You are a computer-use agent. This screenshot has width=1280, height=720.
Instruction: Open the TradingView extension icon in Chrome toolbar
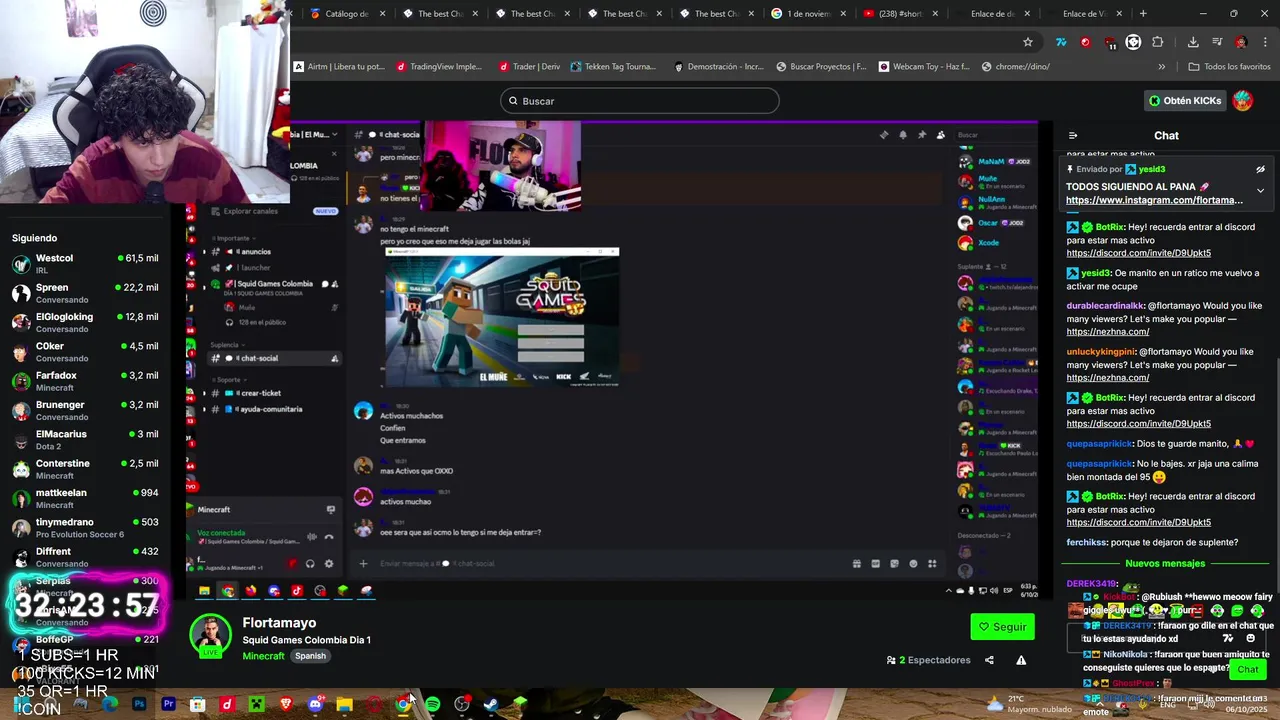(1061, 42)
